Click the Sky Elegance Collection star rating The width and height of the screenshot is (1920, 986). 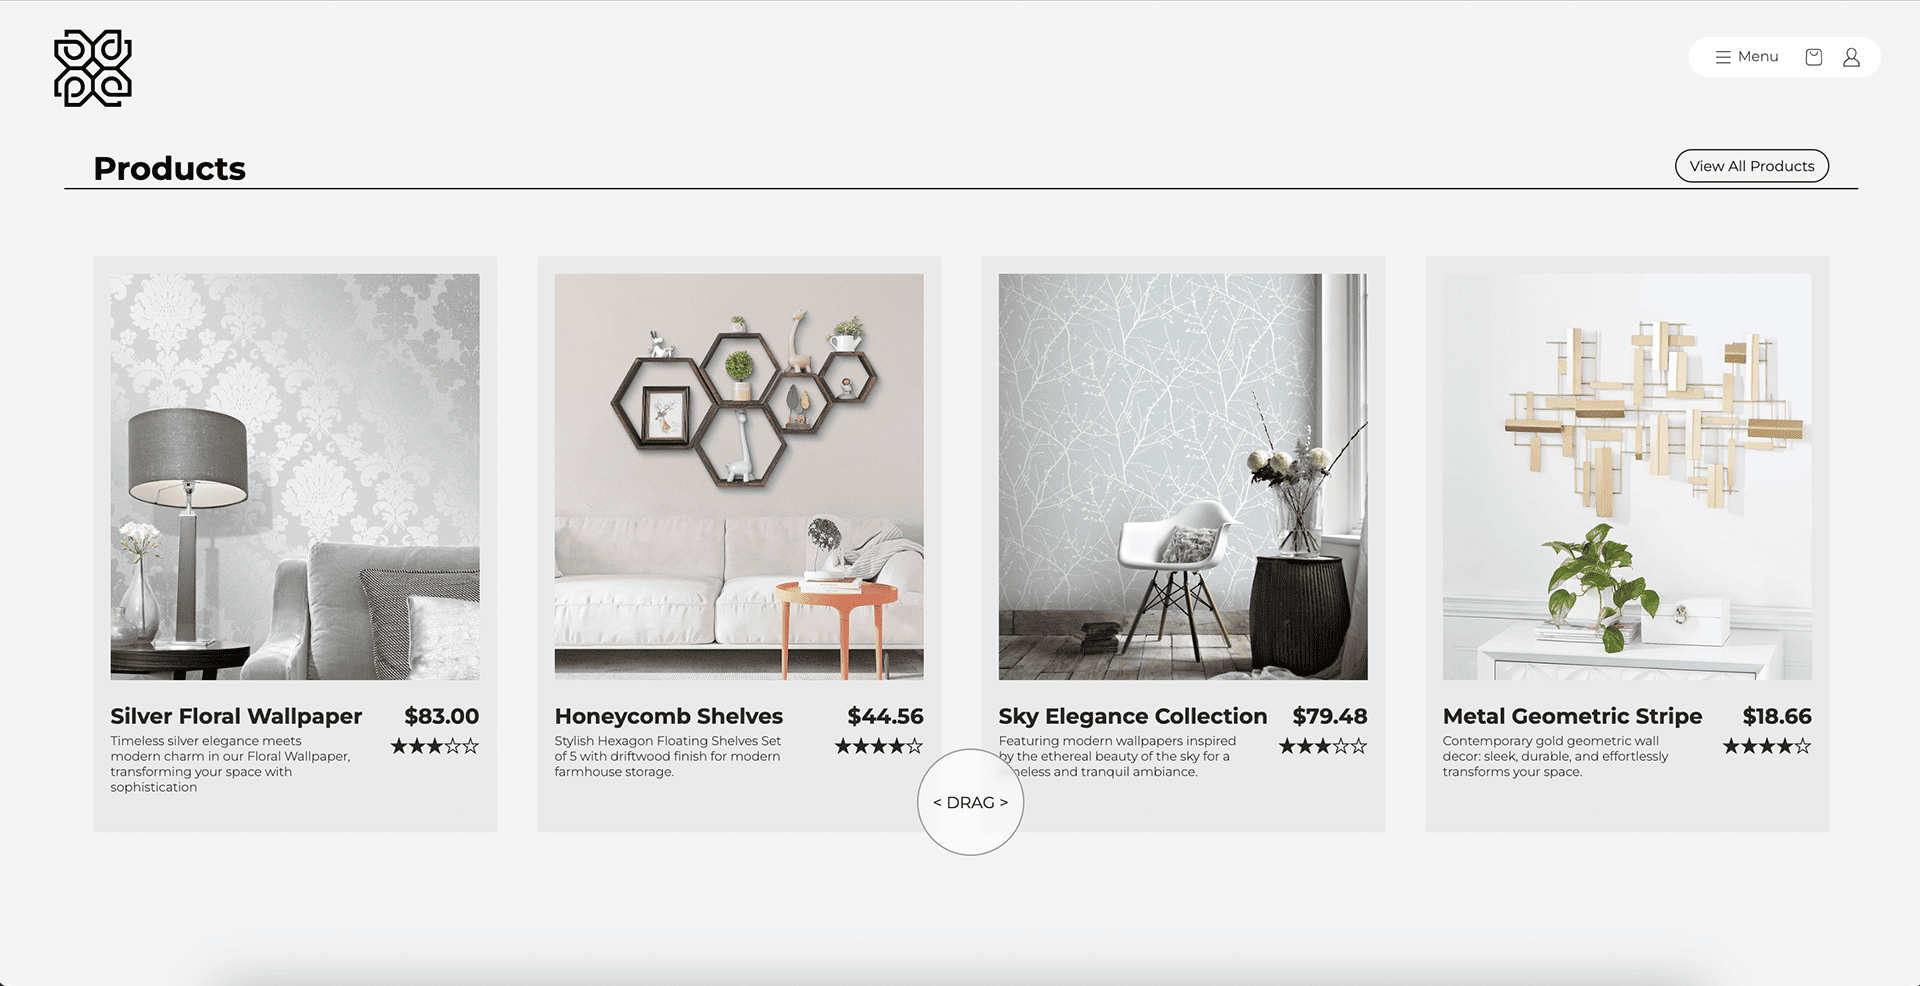(x=1323, y=746)
